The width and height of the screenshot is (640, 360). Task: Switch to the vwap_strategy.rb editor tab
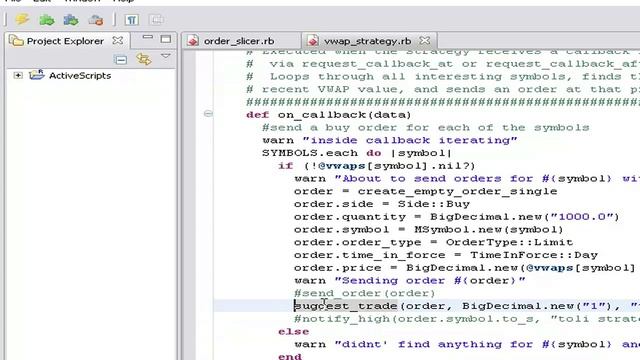[367, 41]
